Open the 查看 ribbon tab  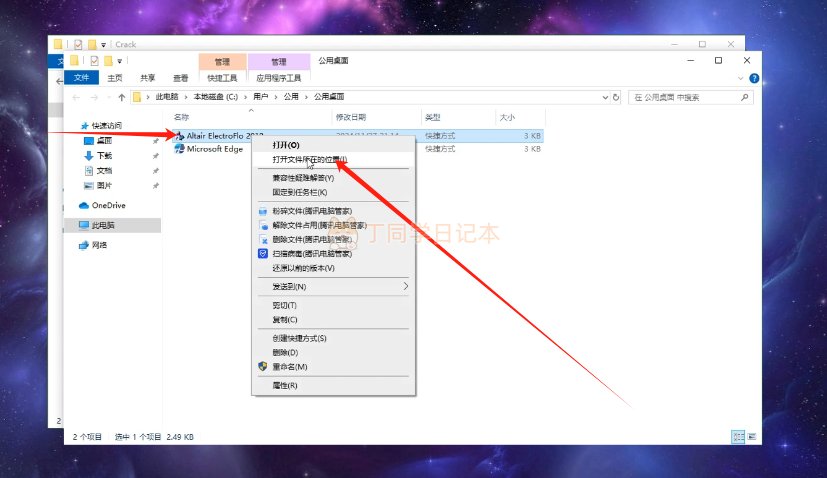180,78
